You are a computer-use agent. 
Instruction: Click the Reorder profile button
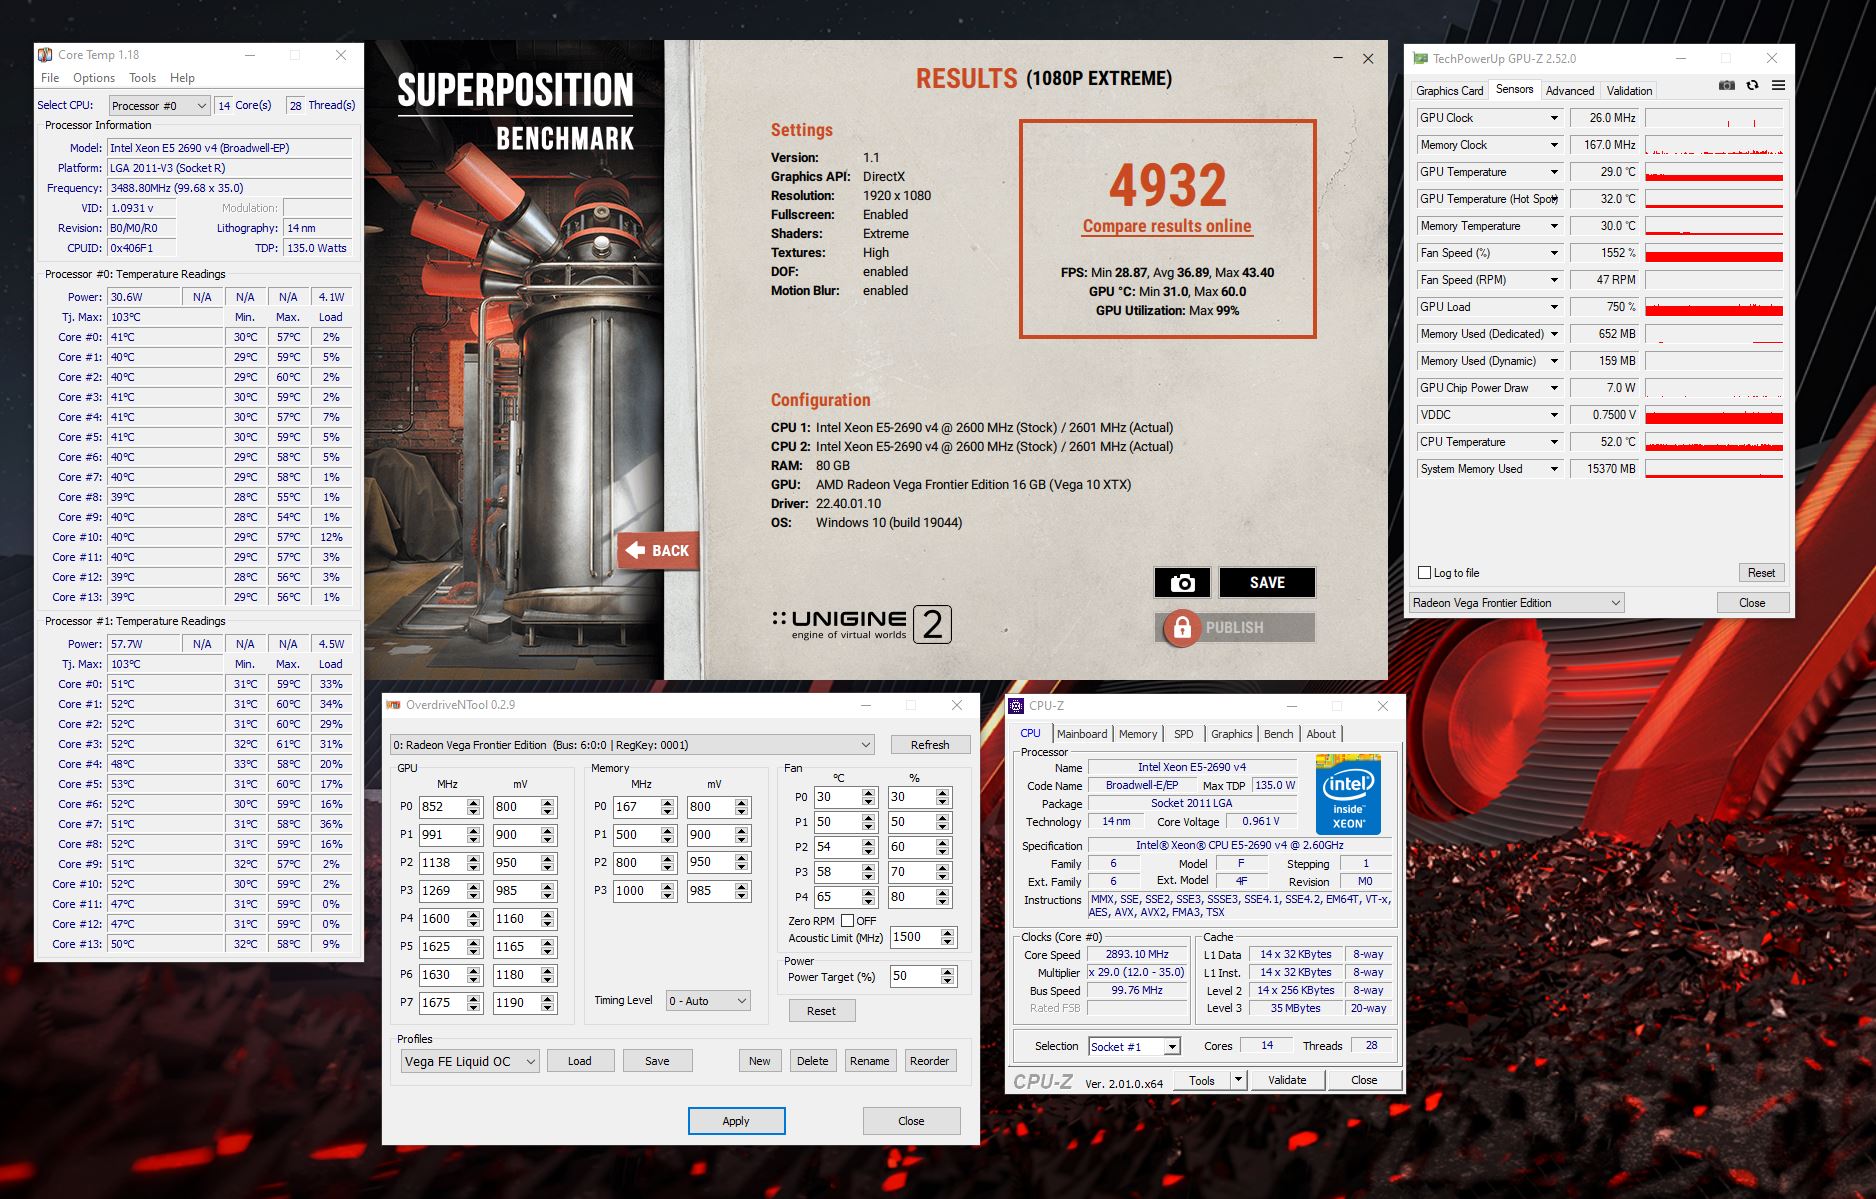coord(929,1061)
